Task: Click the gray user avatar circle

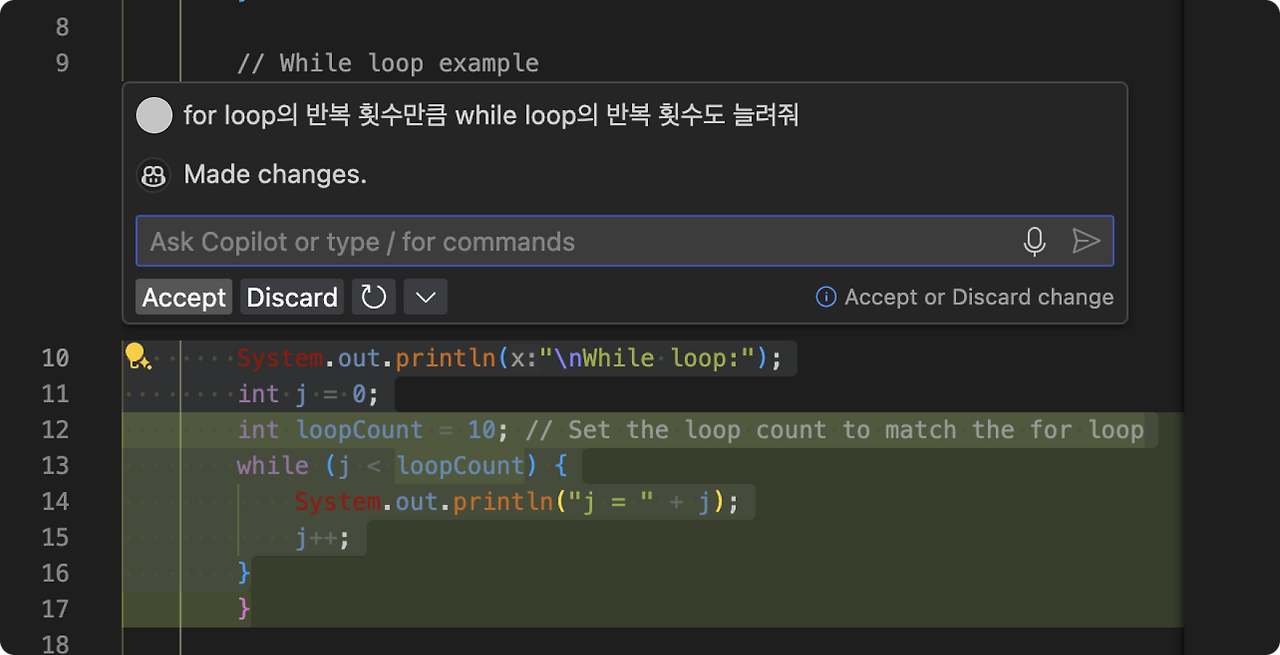Action: pos(153,115)
